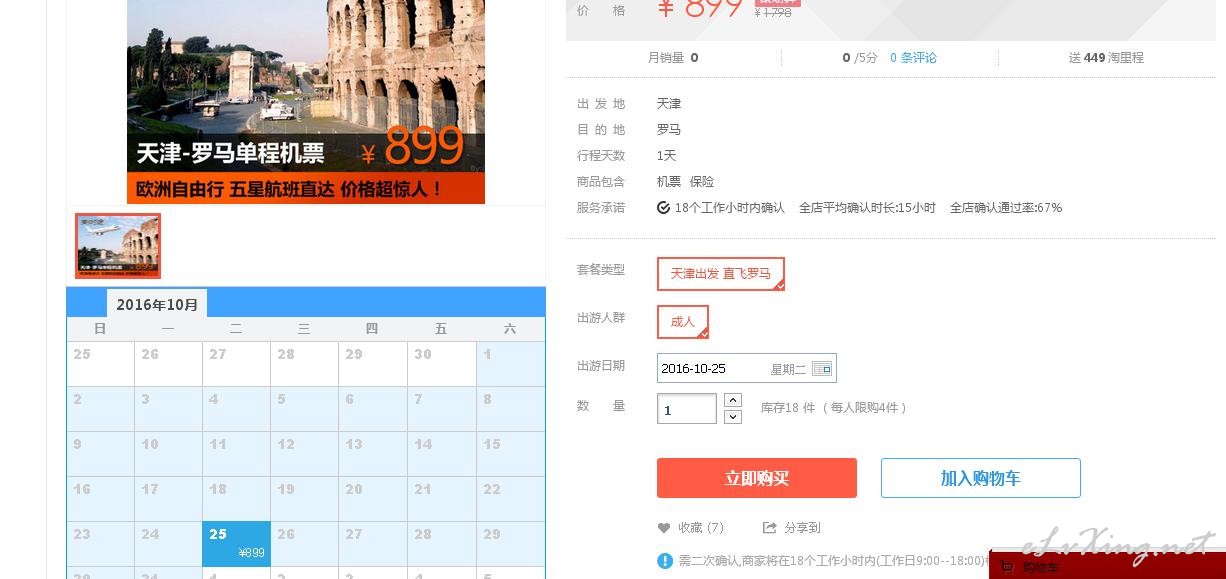Add to cart with 加入购物车
The width and height of the screenshot is (1226, 579).
click(981, 478)
